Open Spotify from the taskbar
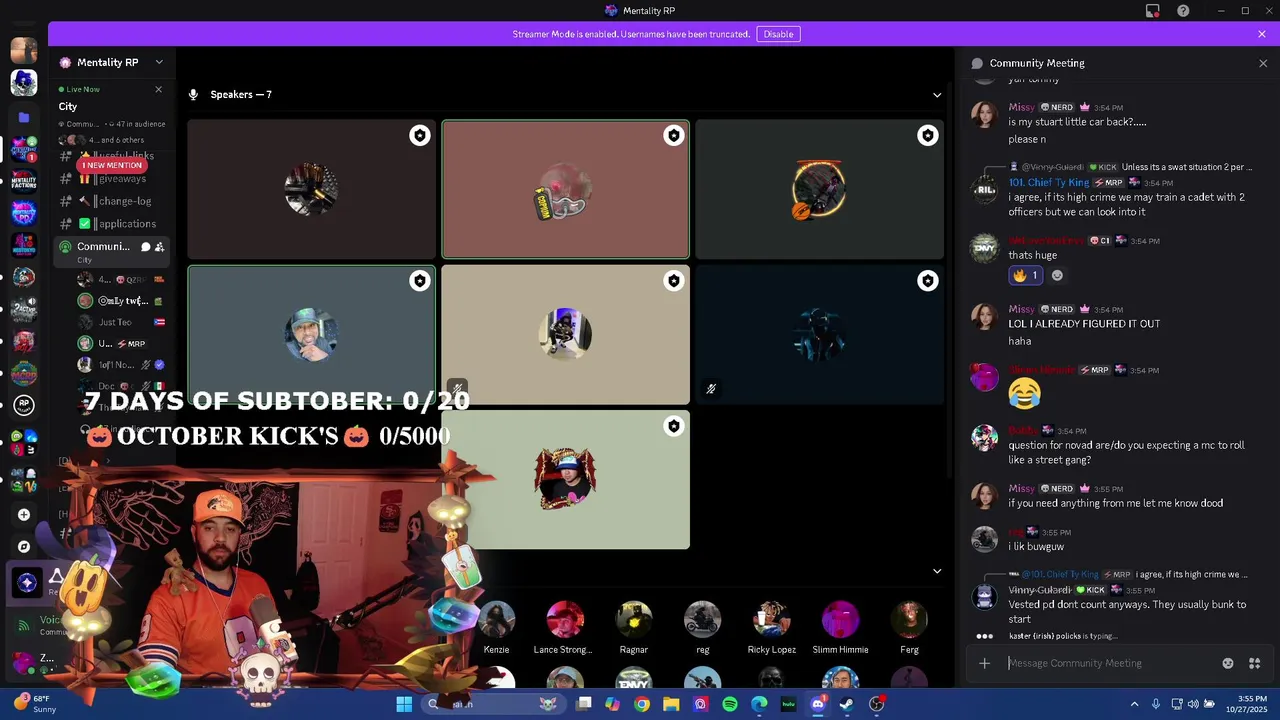This screenshot has width=1280, height=720. tap(730, 704)
